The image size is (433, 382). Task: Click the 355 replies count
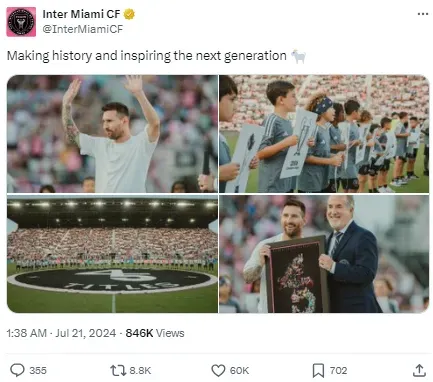point(38,371)
